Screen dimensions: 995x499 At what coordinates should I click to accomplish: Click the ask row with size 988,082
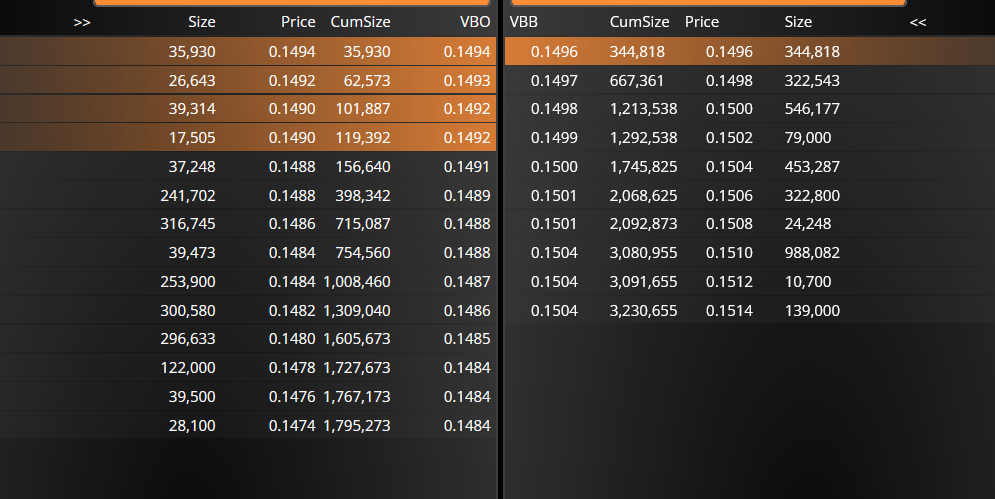click(x=750, y=253)
